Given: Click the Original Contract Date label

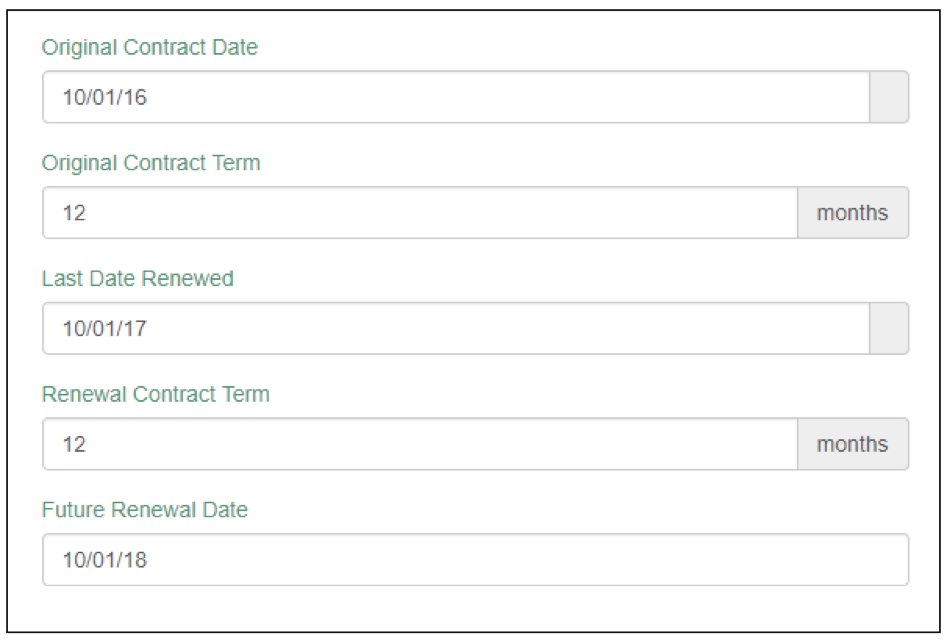Looking at the screenshot, I should click(x=149, y=47).
